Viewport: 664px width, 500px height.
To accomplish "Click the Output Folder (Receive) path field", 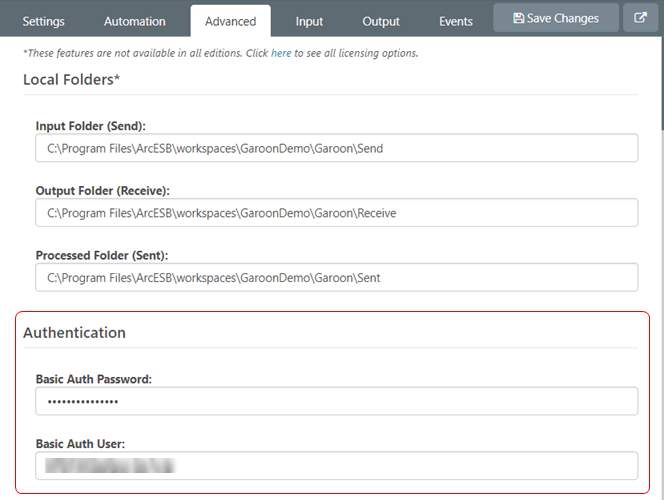I will (x=336, y=212).
